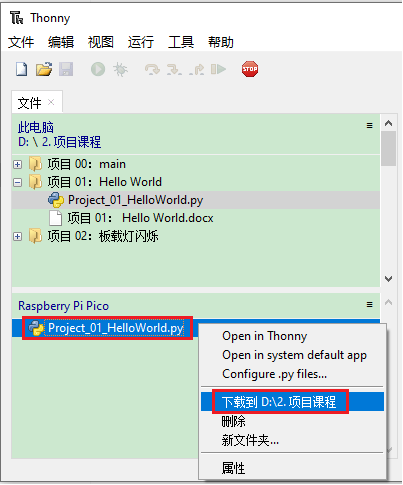Click the Step into debug icon
This screenshot has height=485, width=403.
(x=174, y=69)
